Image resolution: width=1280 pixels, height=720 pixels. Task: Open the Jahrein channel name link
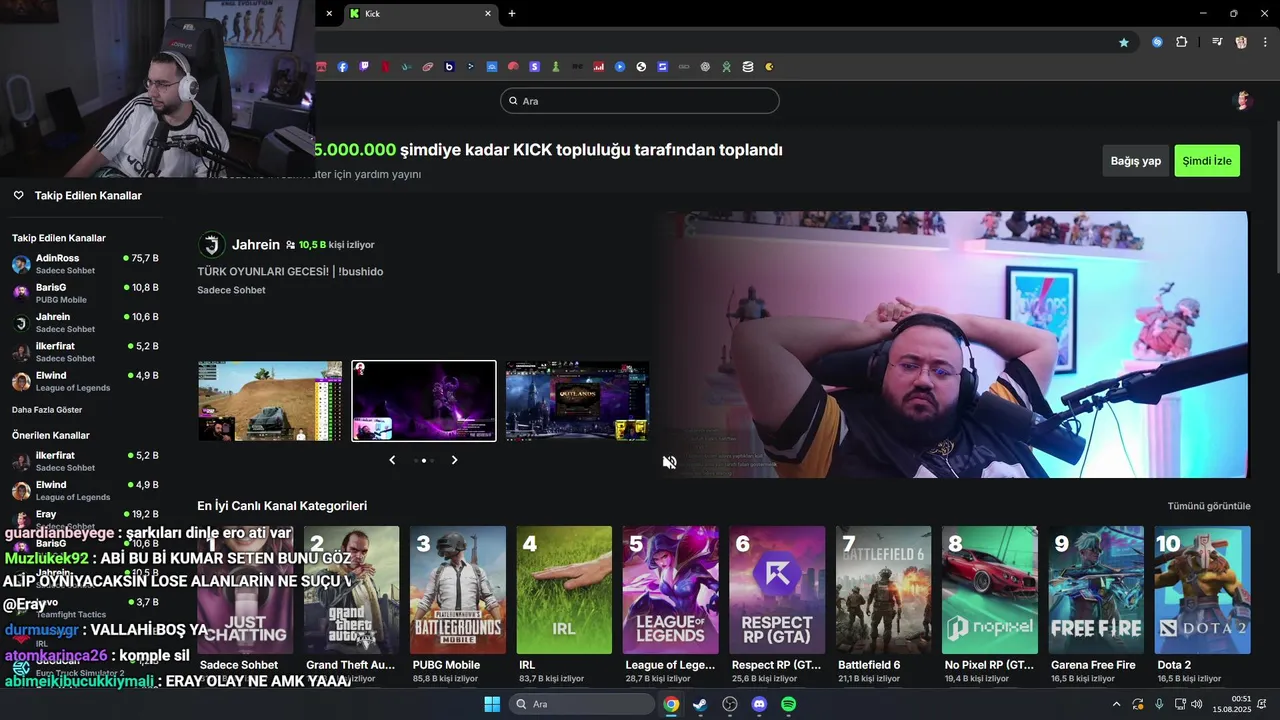[256, 245]
